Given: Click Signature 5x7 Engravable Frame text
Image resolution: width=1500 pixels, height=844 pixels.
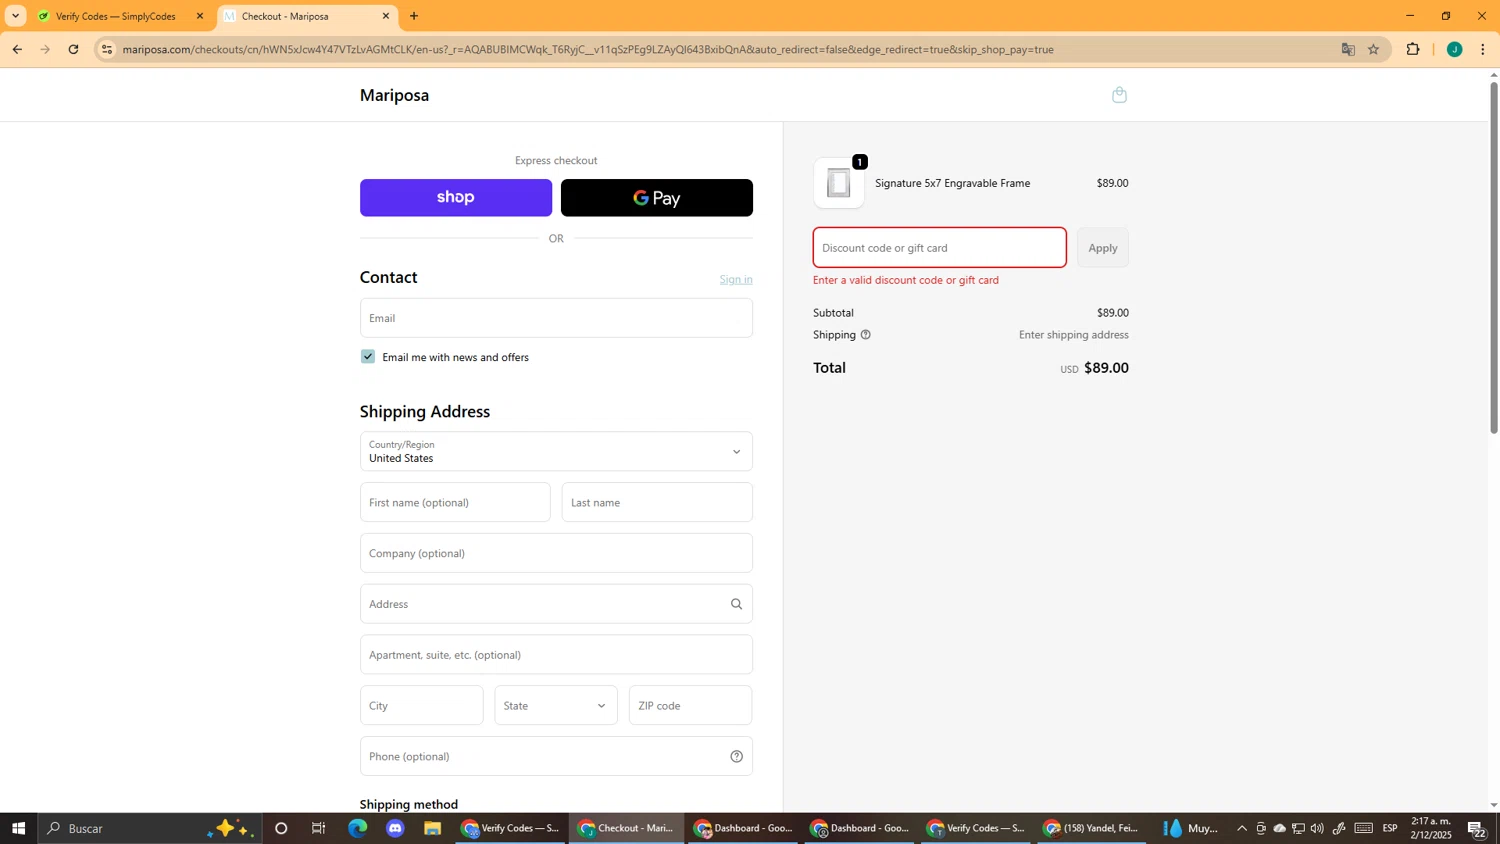Looking at the screenshot, I should 952,183.
